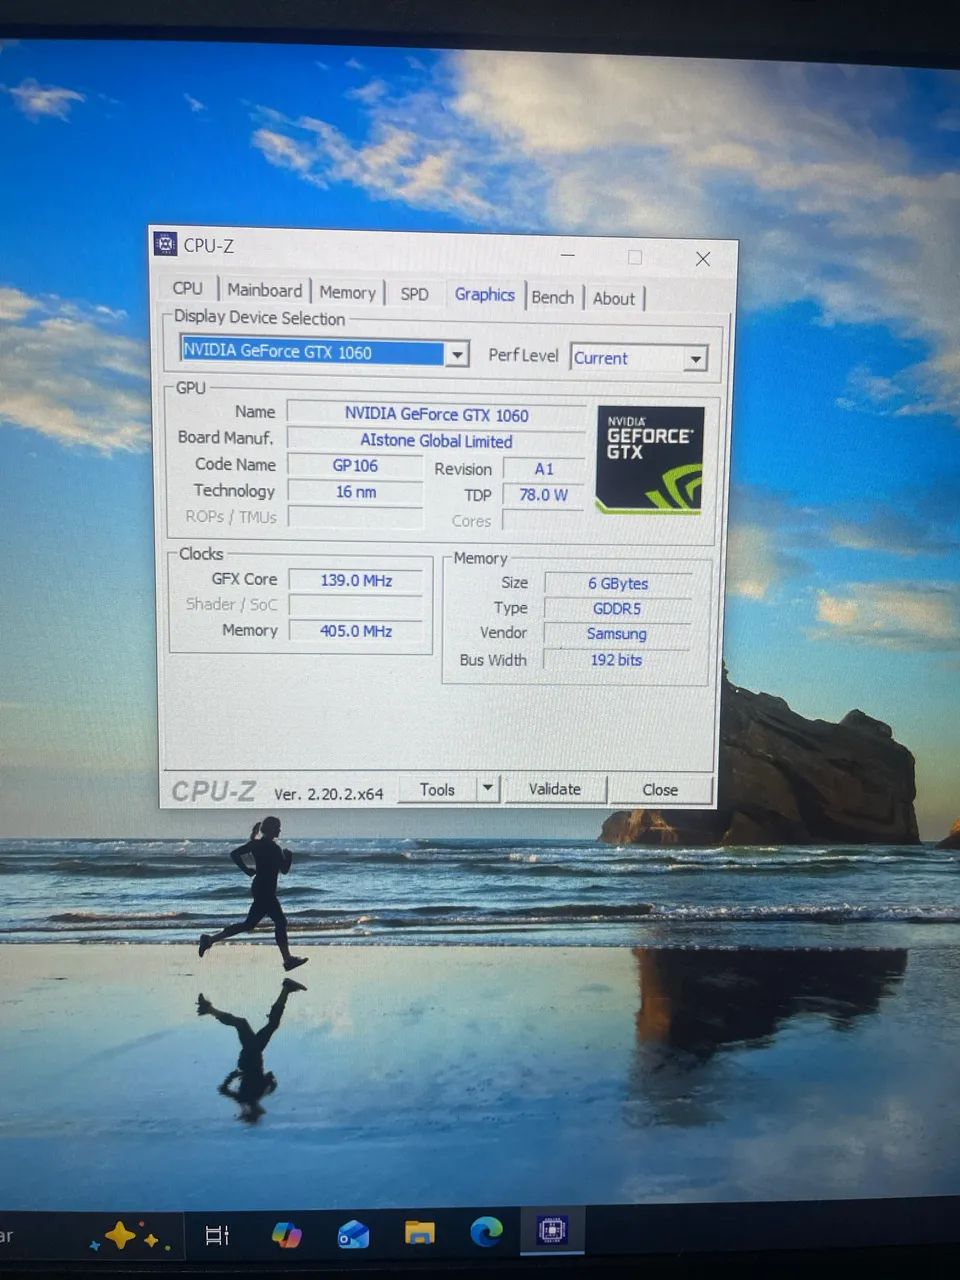Click the empty ROPs / TMUs field

click(x=355, y=517)
